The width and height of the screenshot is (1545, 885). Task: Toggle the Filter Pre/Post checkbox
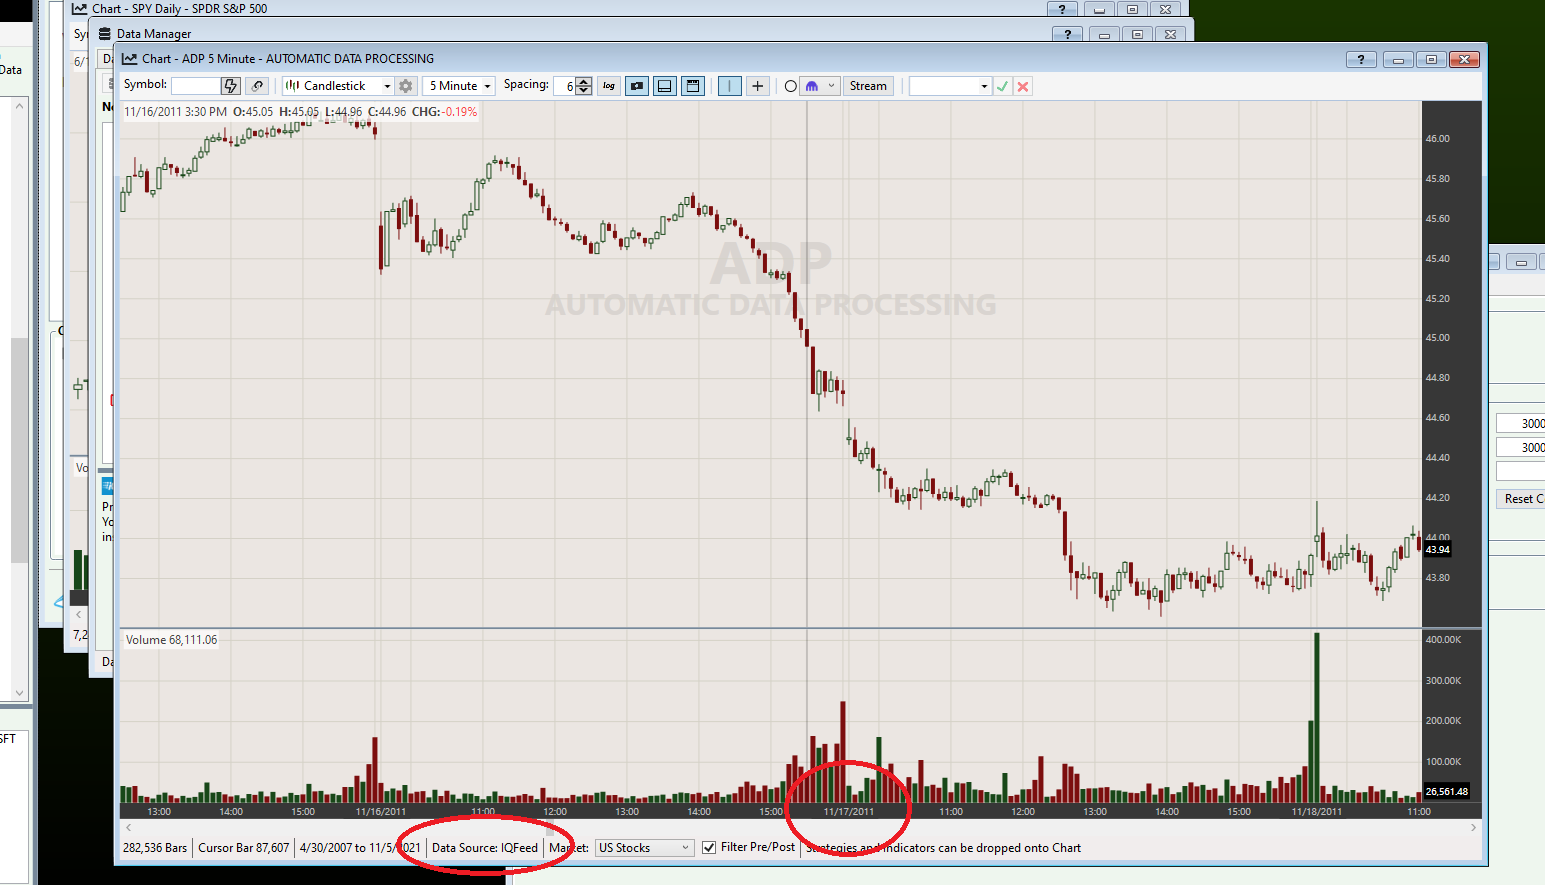[709, 847]
